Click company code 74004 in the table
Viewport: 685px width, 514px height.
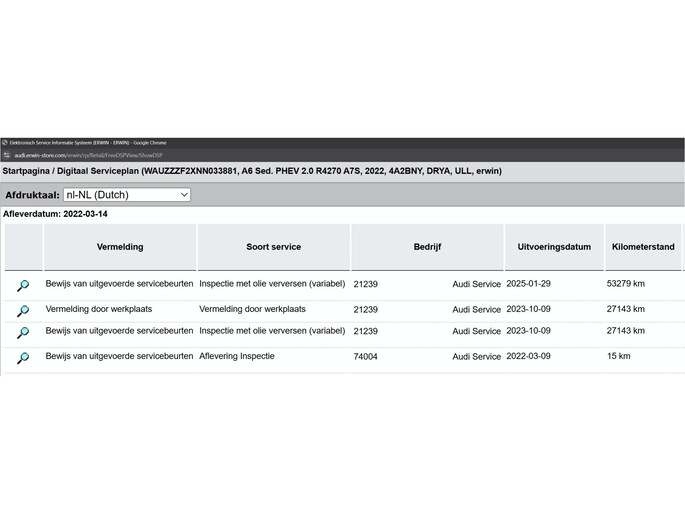click(366, 357)
